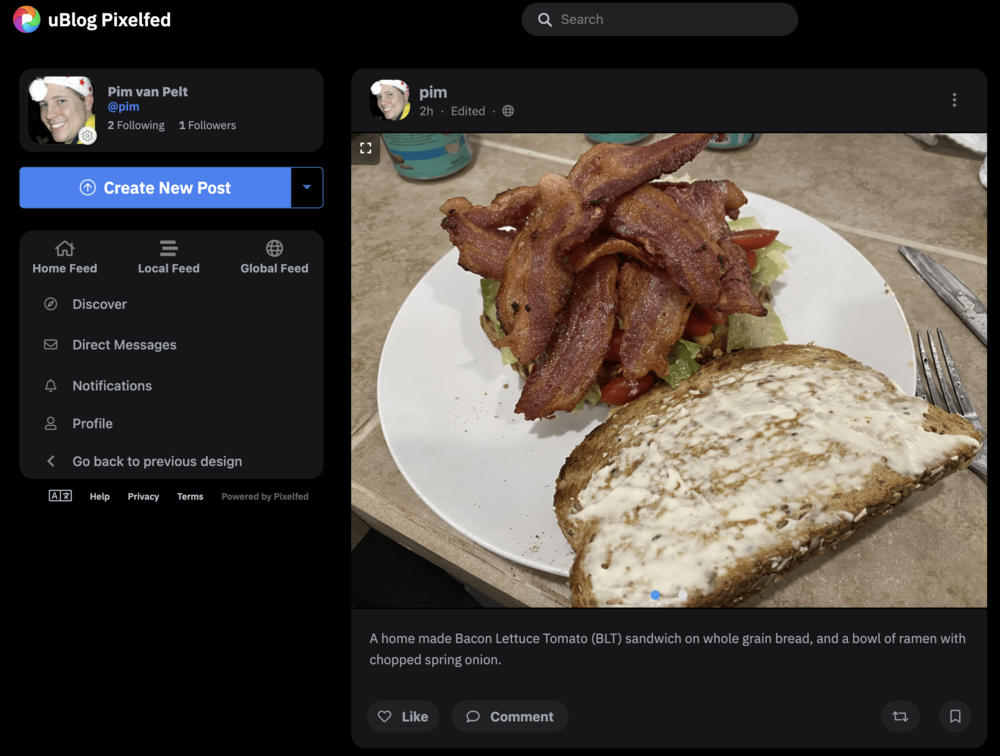Switch to the Local Feed tab
The width and height of the screenshot is (1000, 756).
click(x=168, y=257)
